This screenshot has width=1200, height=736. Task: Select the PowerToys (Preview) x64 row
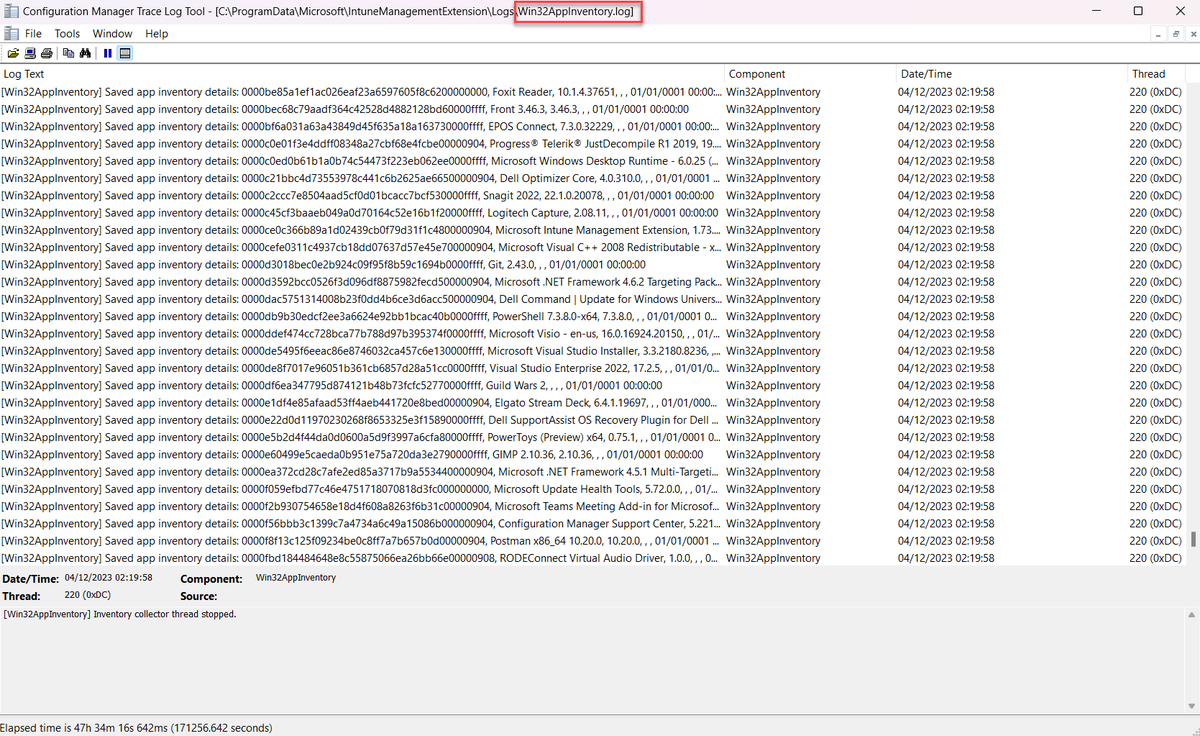tap(594, 437)
